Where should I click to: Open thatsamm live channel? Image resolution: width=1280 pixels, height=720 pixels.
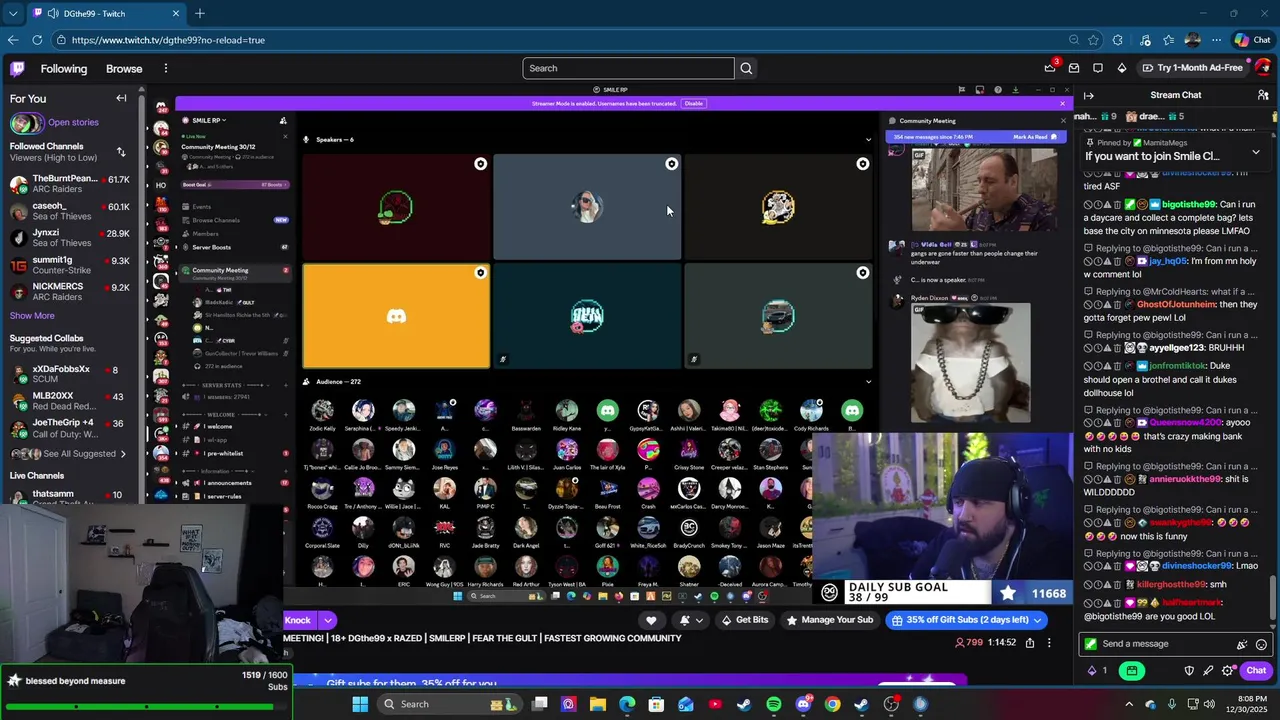pyautogui.click(x=70, y=495)
